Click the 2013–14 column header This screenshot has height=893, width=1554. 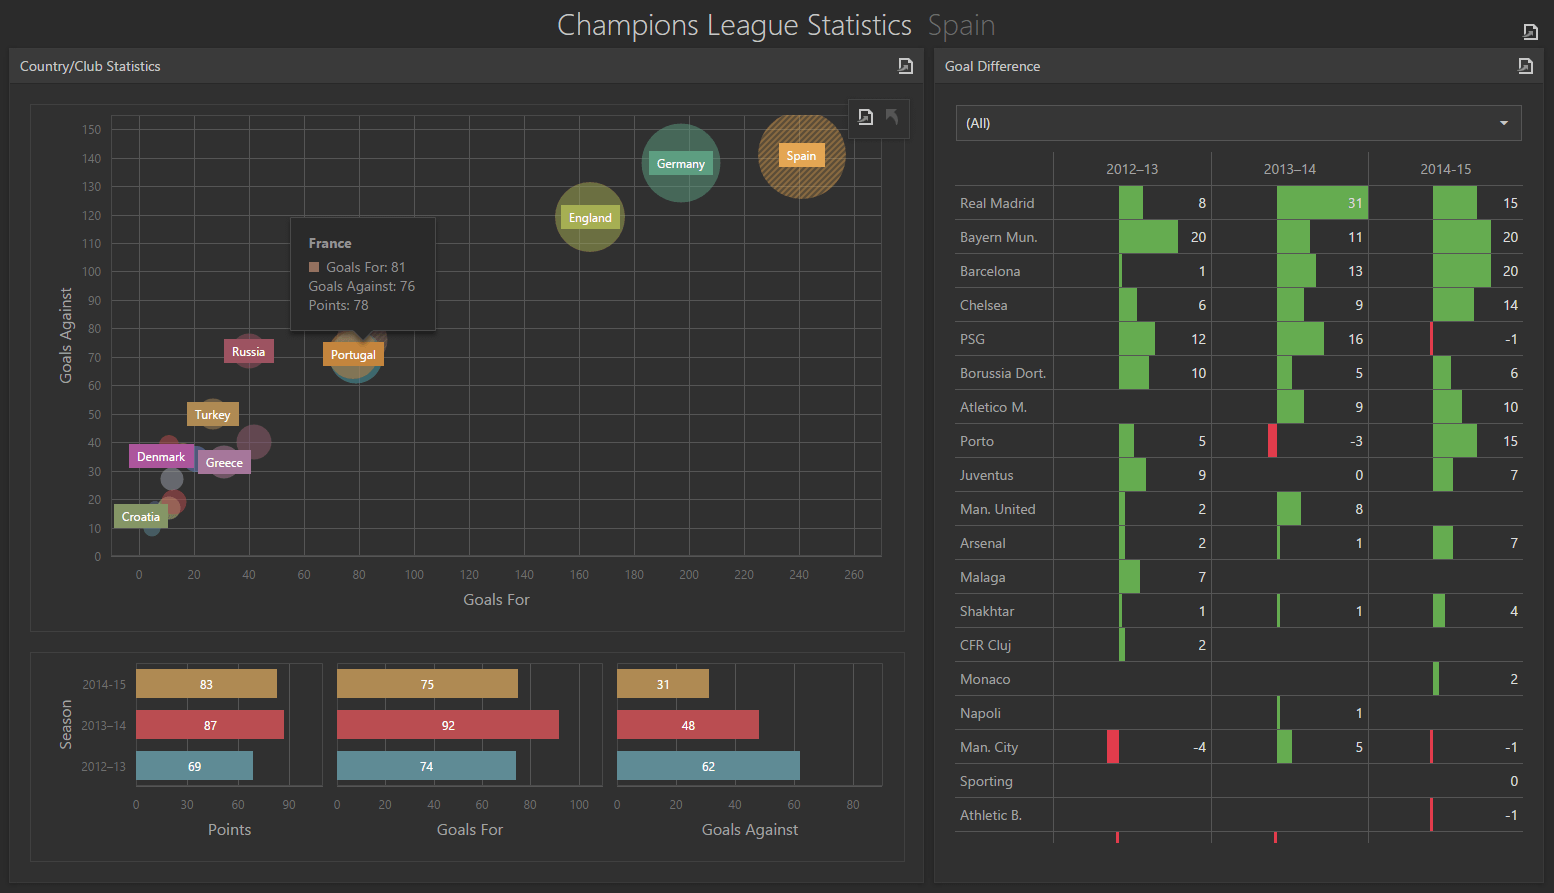pos(1290,169)
